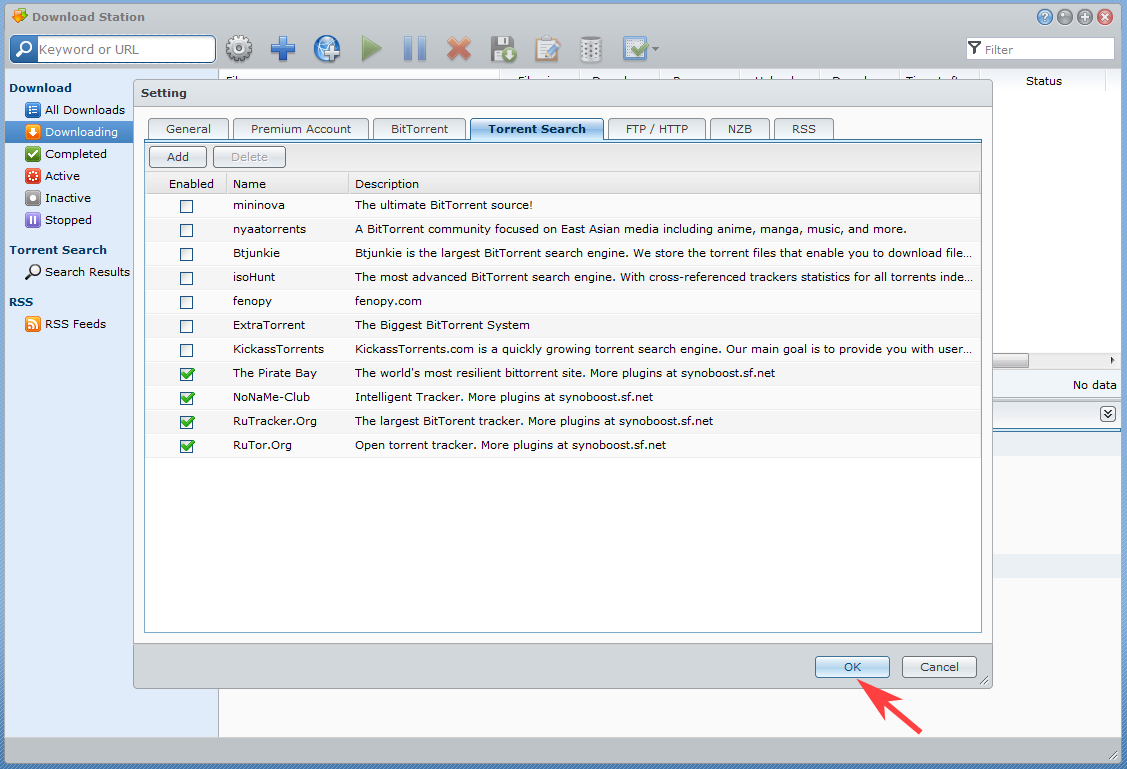1127x769 pixels.
Task: Click the horizontal scrollbar right arrow
Action: [1112, 360]
